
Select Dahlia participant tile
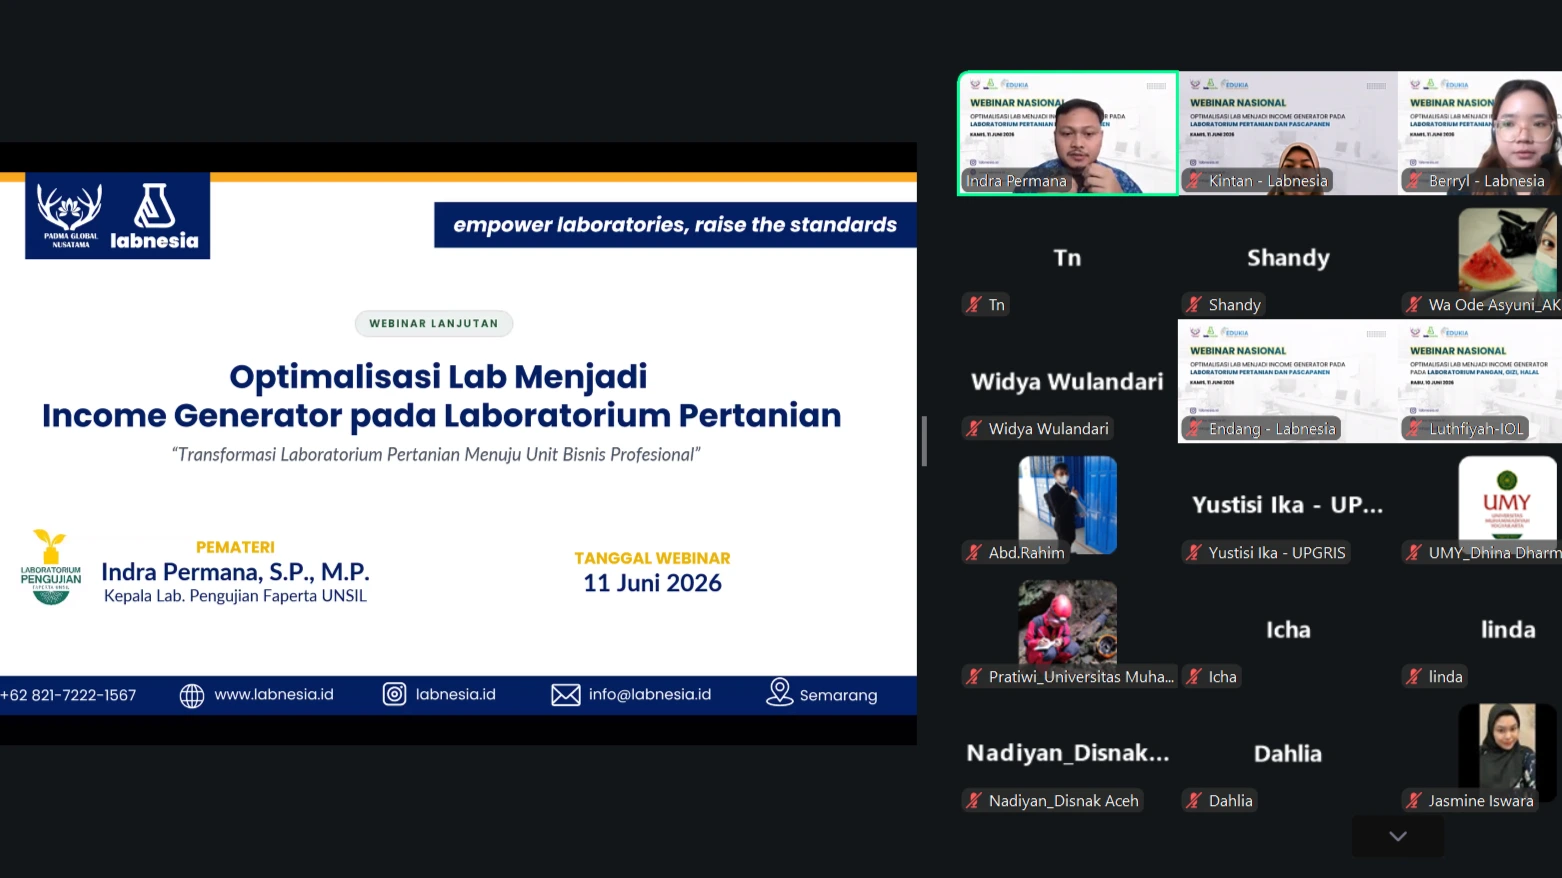click(1288, 753)
